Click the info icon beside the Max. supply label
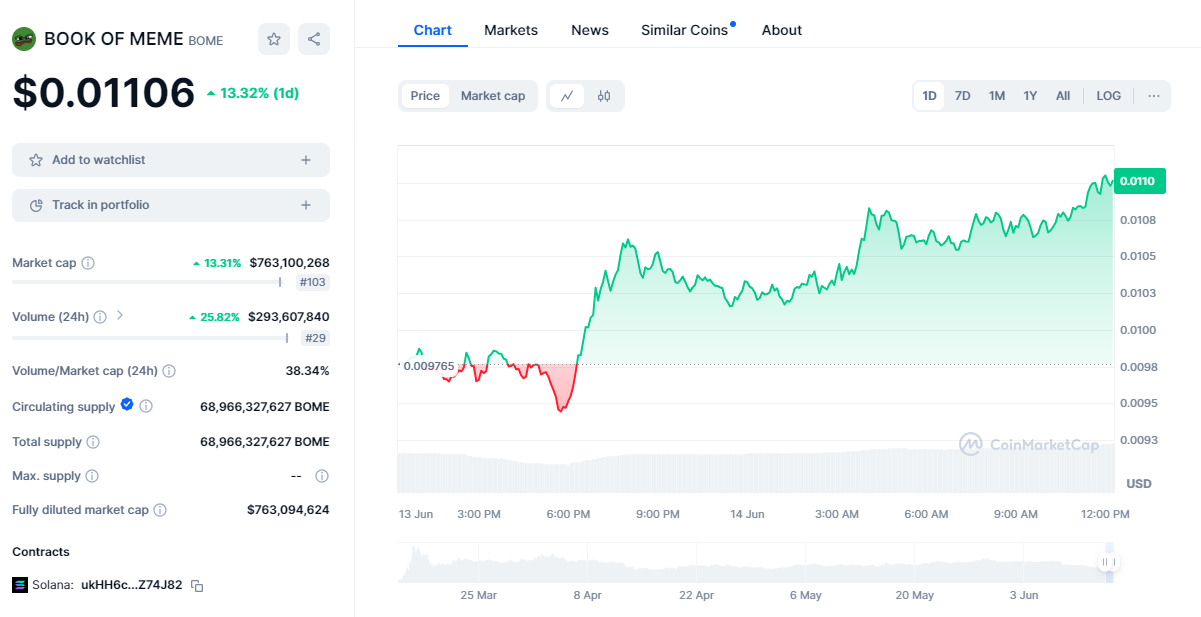 (92, 476)
